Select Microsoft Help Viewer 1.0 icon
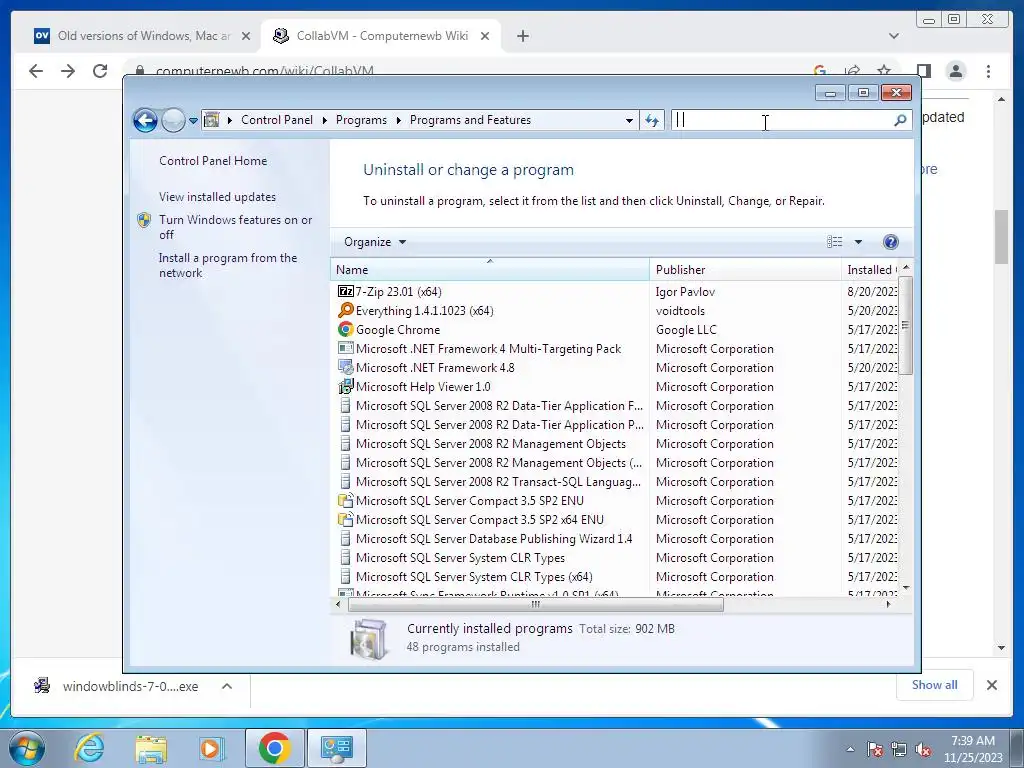This screenshot has width=1024, height=768. (345, 386)
